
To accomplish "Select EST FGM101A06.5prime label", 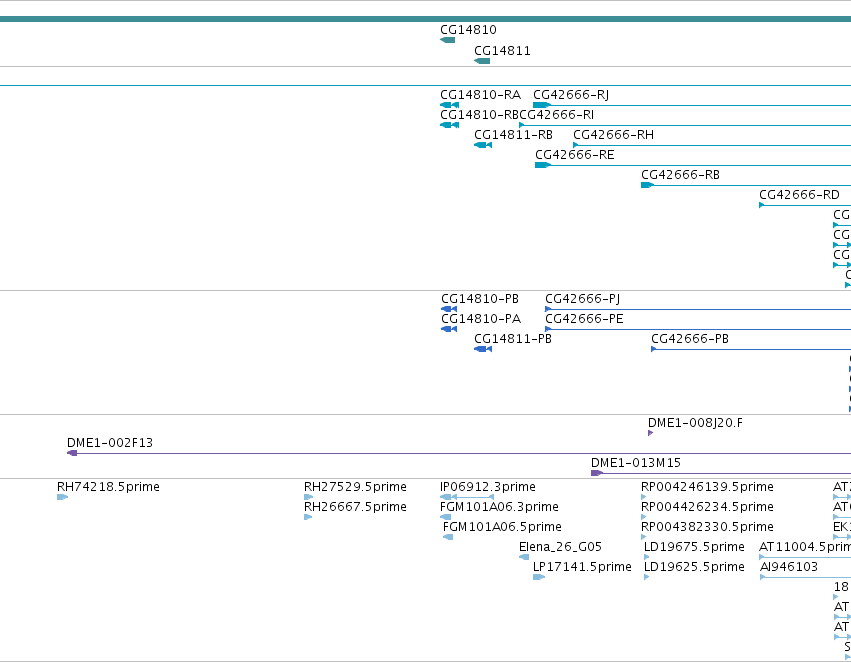I will click(x=502, y=527).
